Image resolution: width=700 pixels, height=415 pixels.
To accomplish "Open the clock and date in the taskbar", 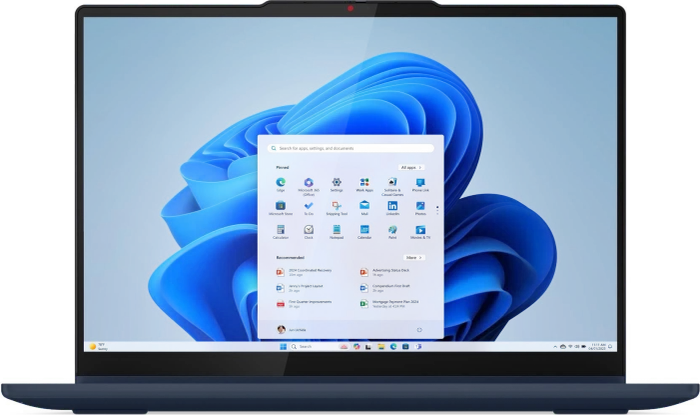I will pos(597,346).
